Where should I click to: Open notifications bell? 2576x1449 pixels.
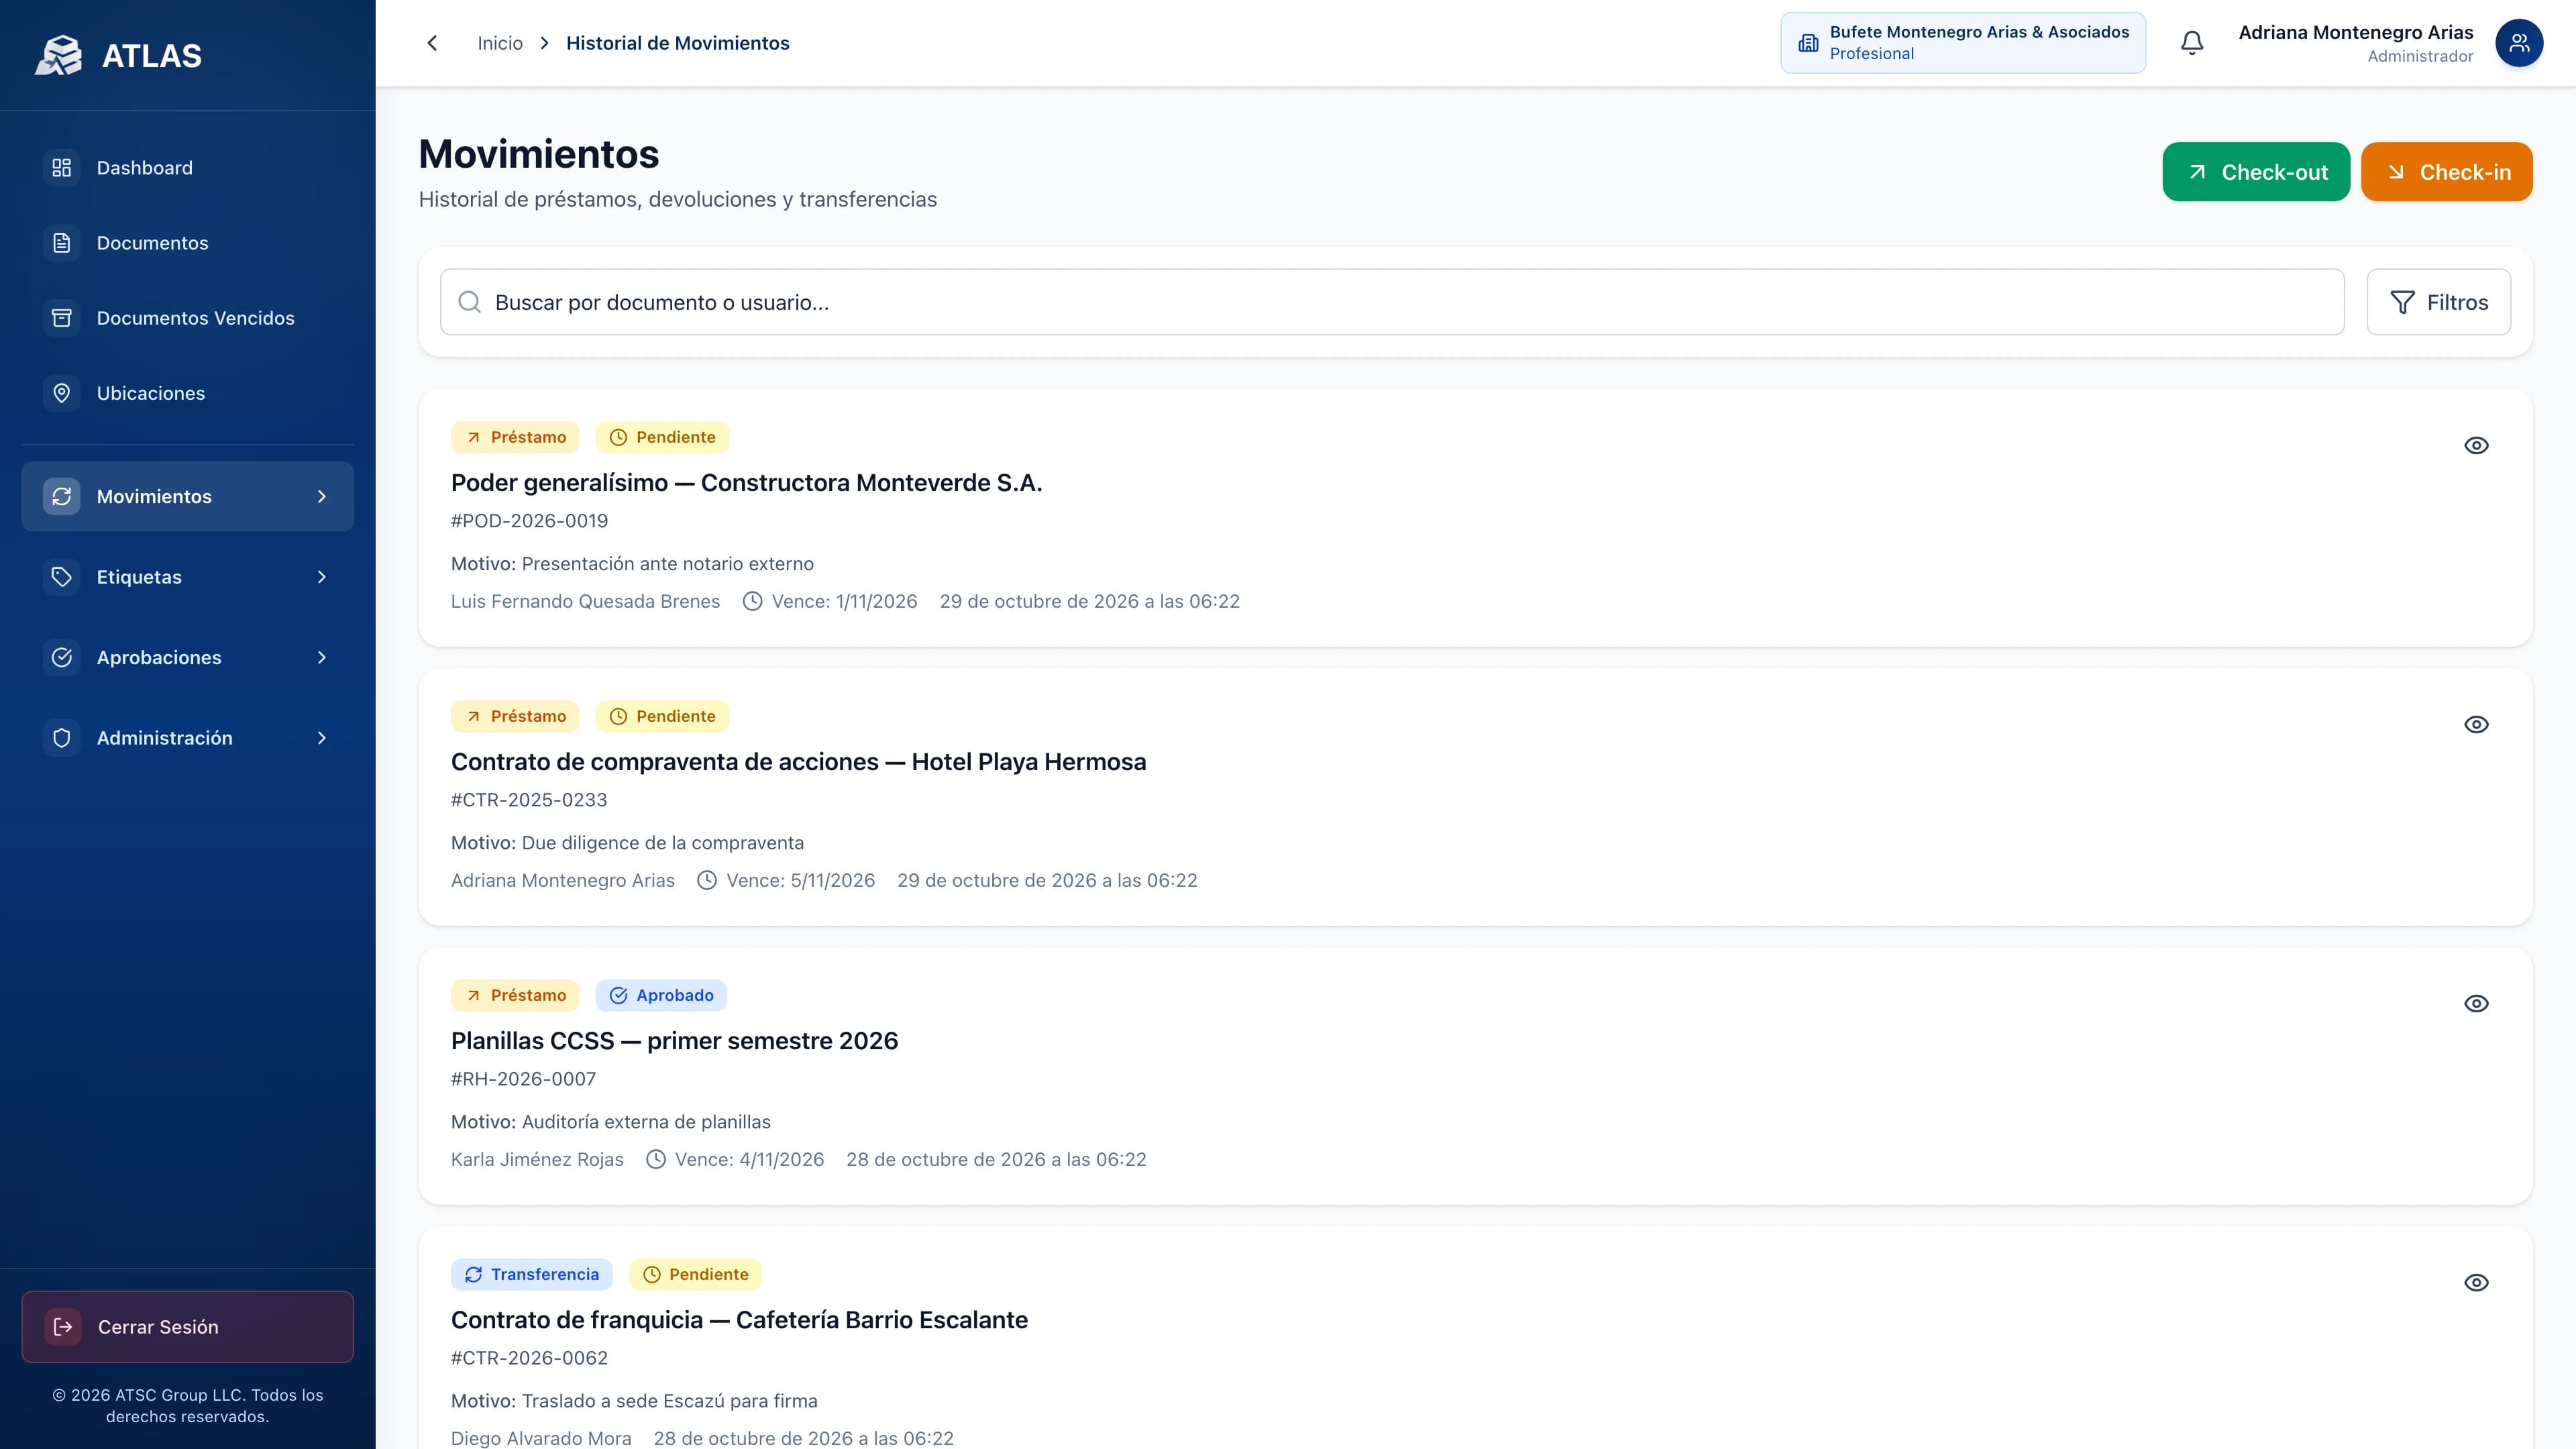(x=2192, y=43)
